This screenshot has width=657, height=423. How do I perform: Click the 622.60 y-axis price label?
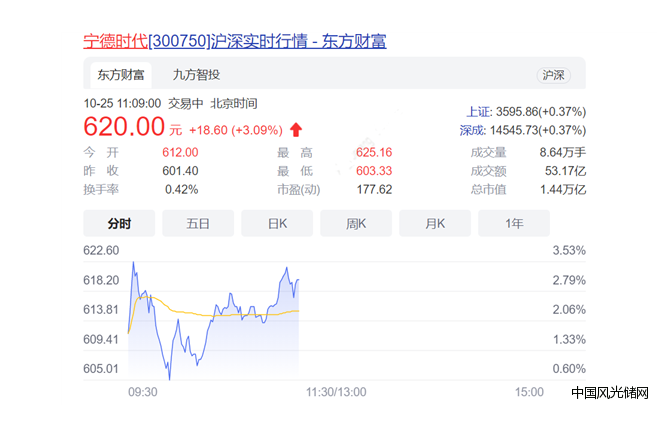click(101, 250)
